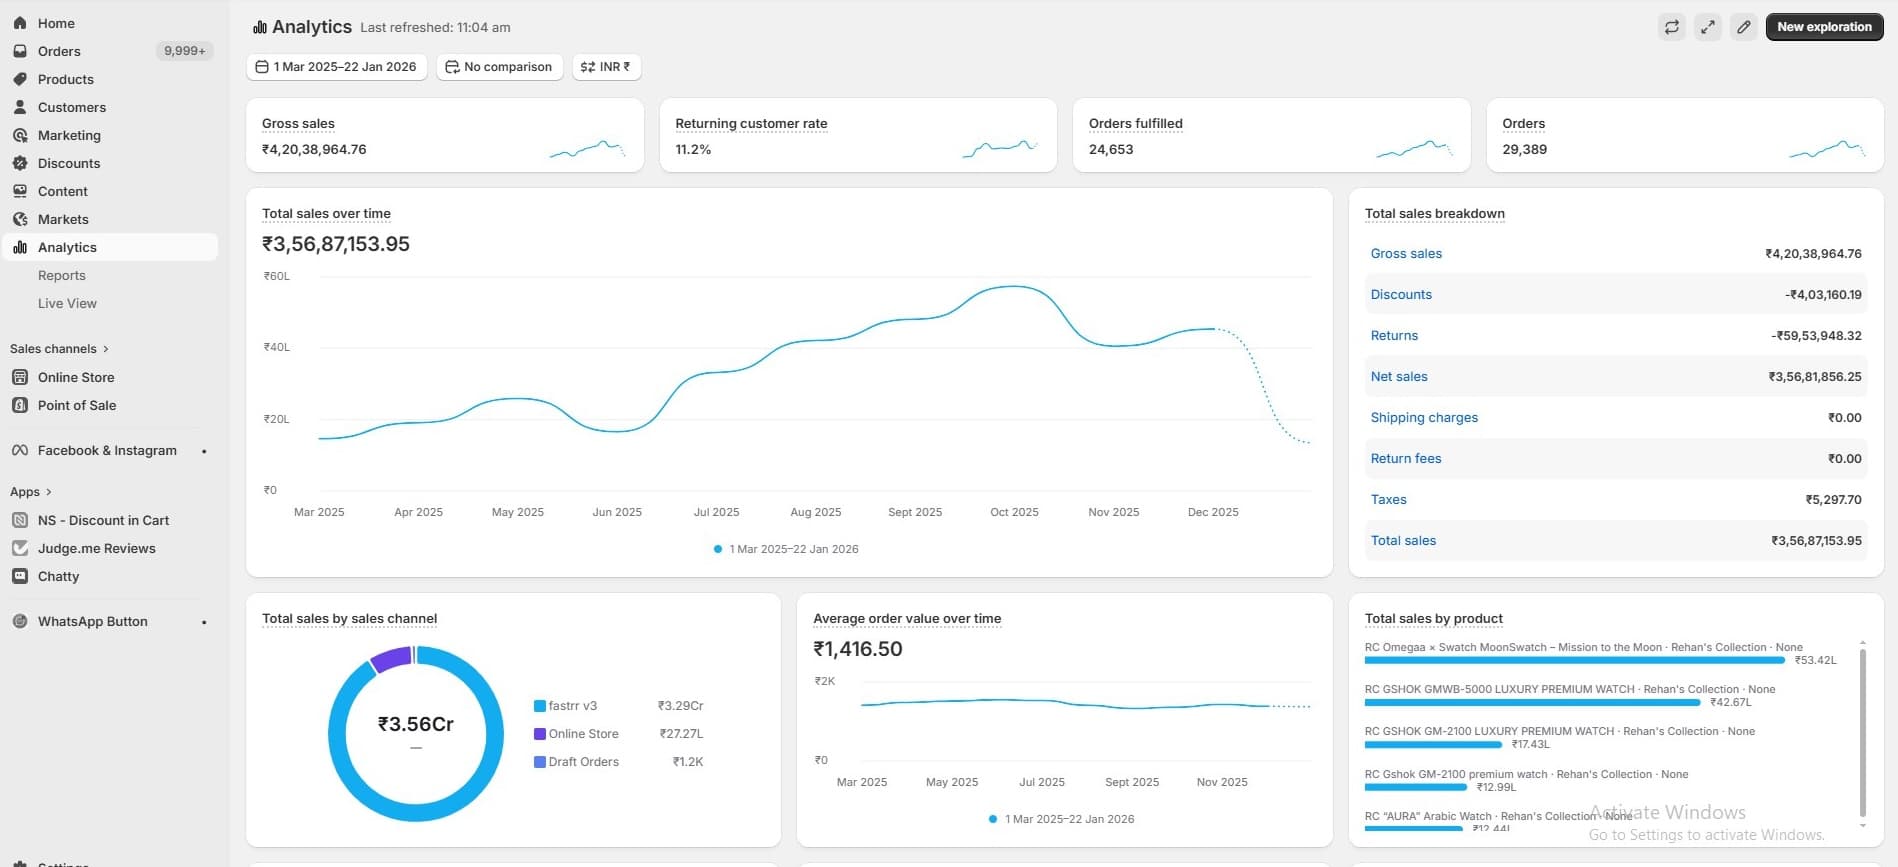Click the Total sales by product scrollbar

[x=1862, y=732]
